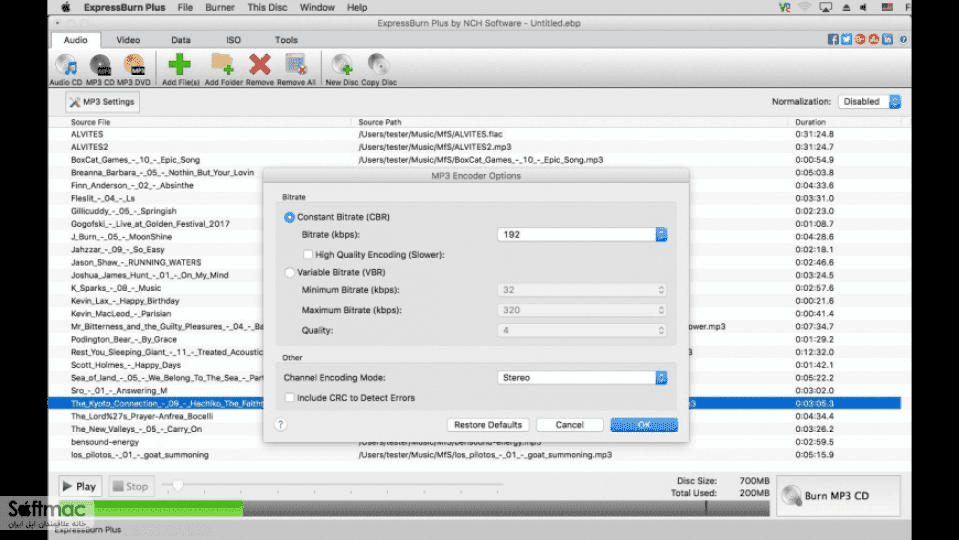
Task: Click the Stop button
Action: 131,486
